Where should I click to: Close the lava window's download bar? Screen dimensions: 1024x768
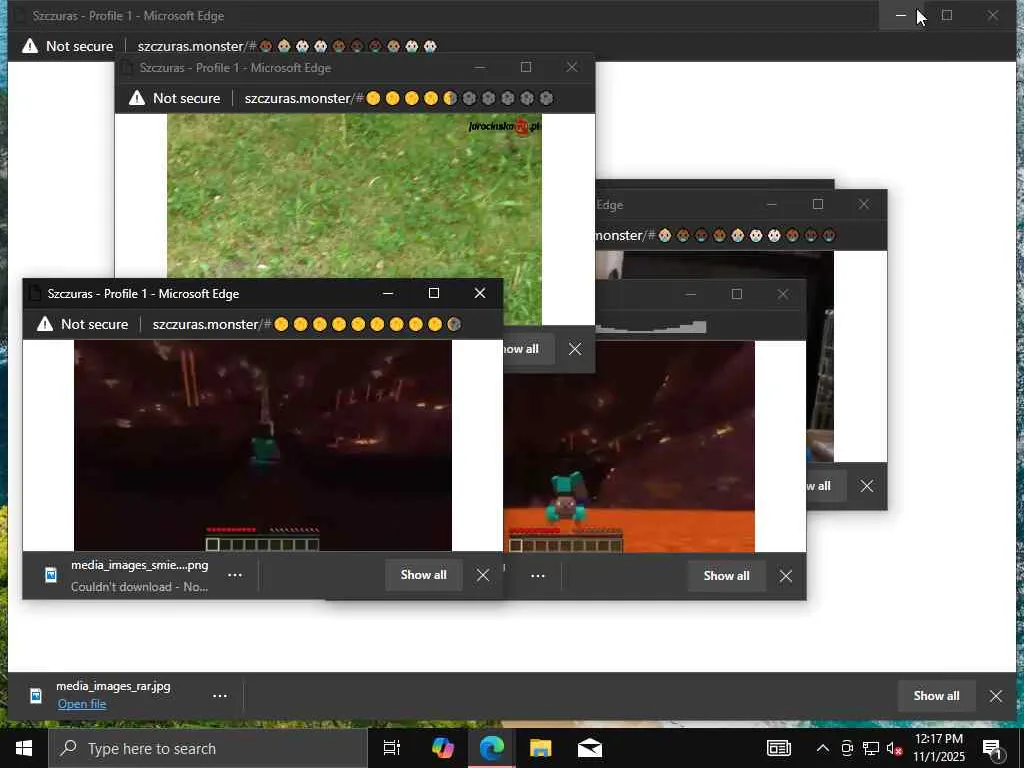pyautogui.click(x=786, y=576)
